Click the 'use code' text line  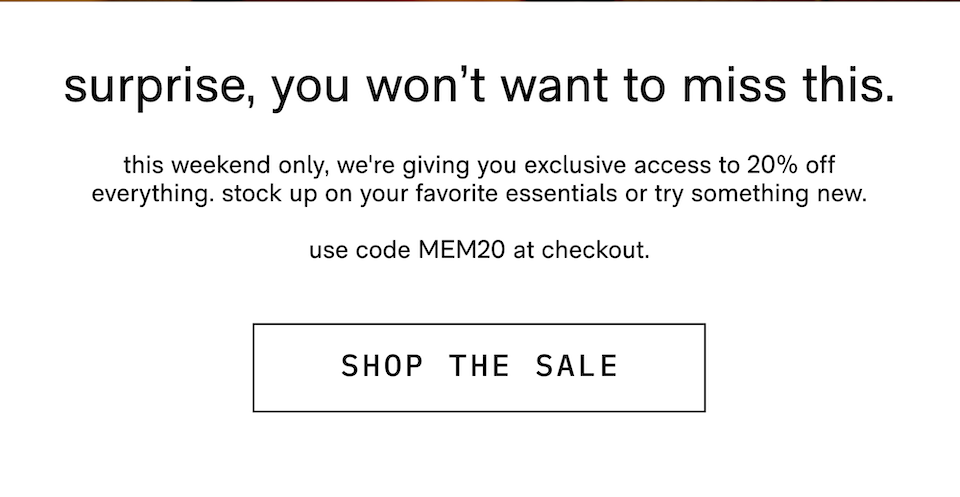coord(479,250)
